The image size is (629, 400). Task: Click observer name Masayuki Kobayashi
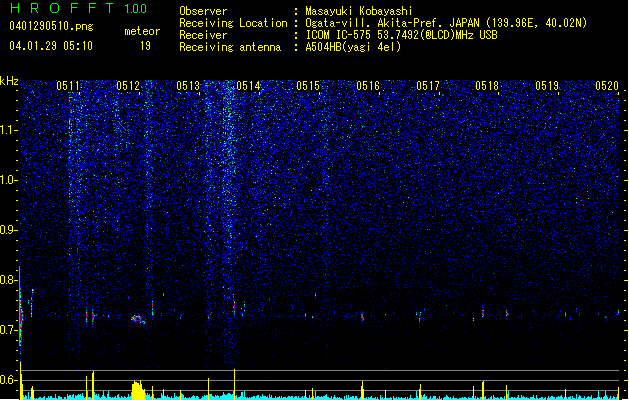(x=359, y=11)
